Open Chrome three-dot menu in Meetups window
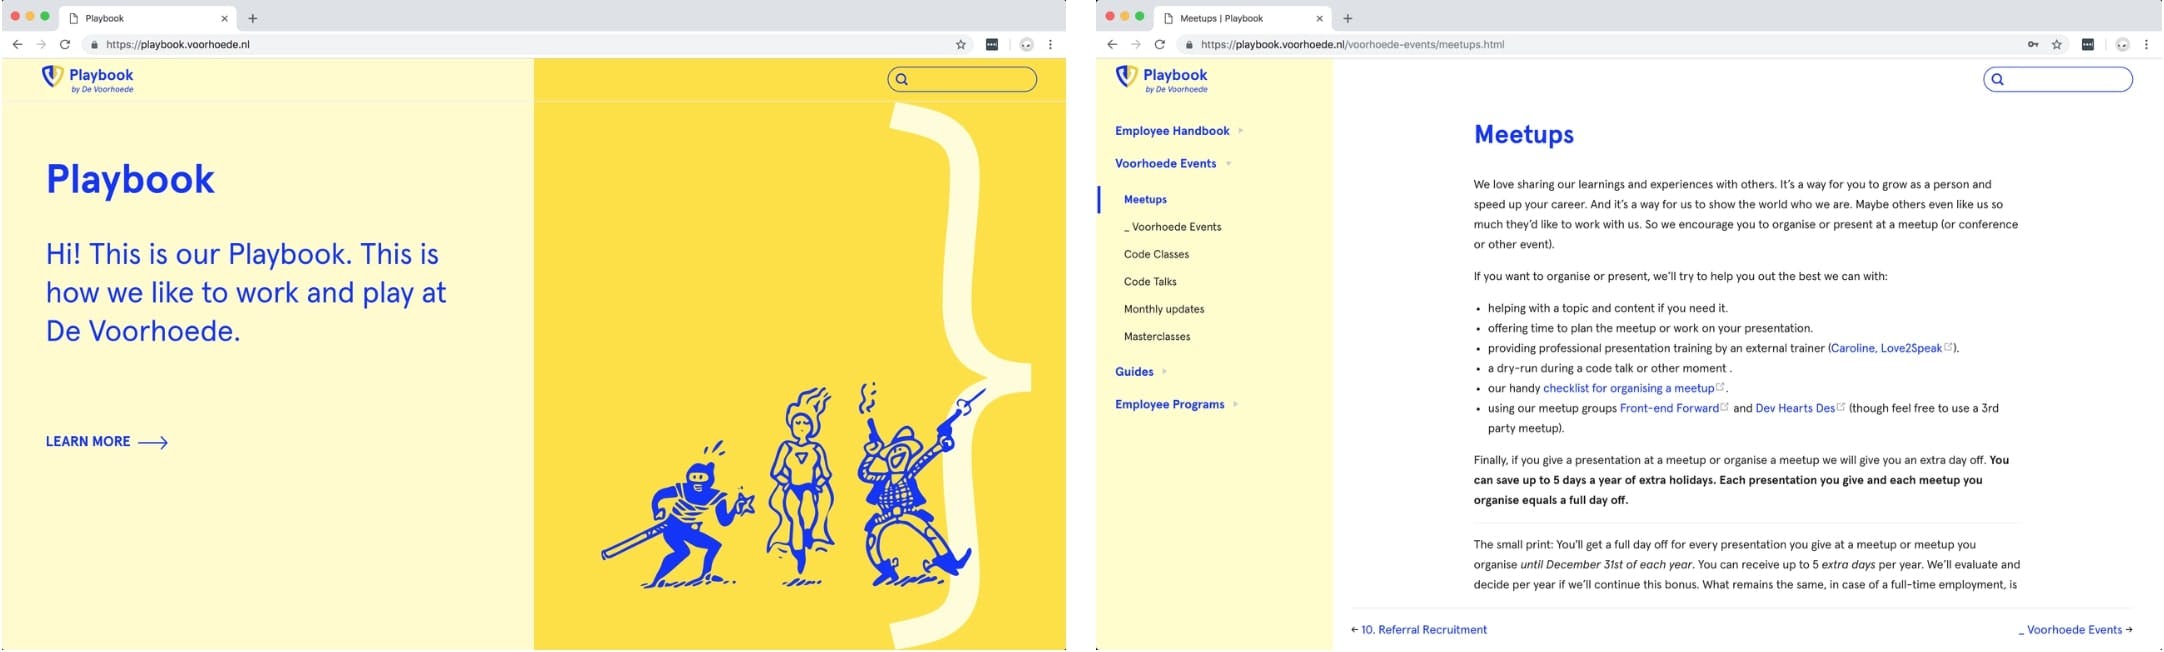This screenshot has width=2164, height=652. pos(2146,44)
